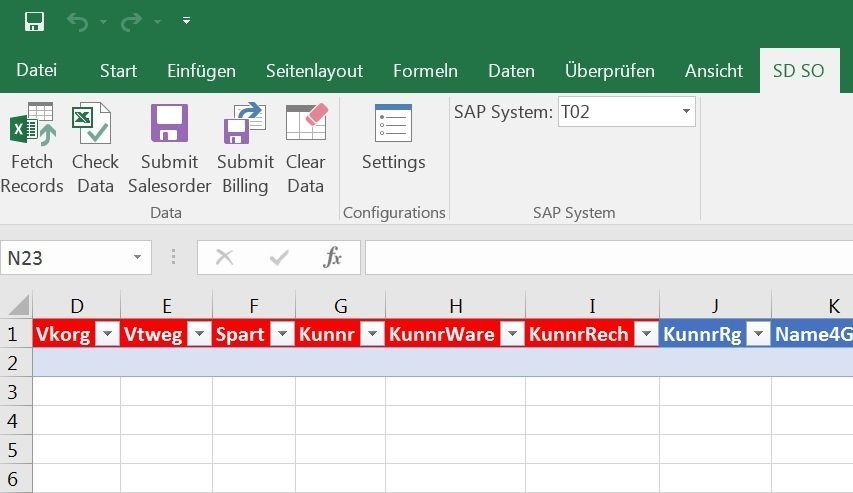Select column E header
Image resolution: width=853 pixels, height=493 pixels.
click(166, 306)
